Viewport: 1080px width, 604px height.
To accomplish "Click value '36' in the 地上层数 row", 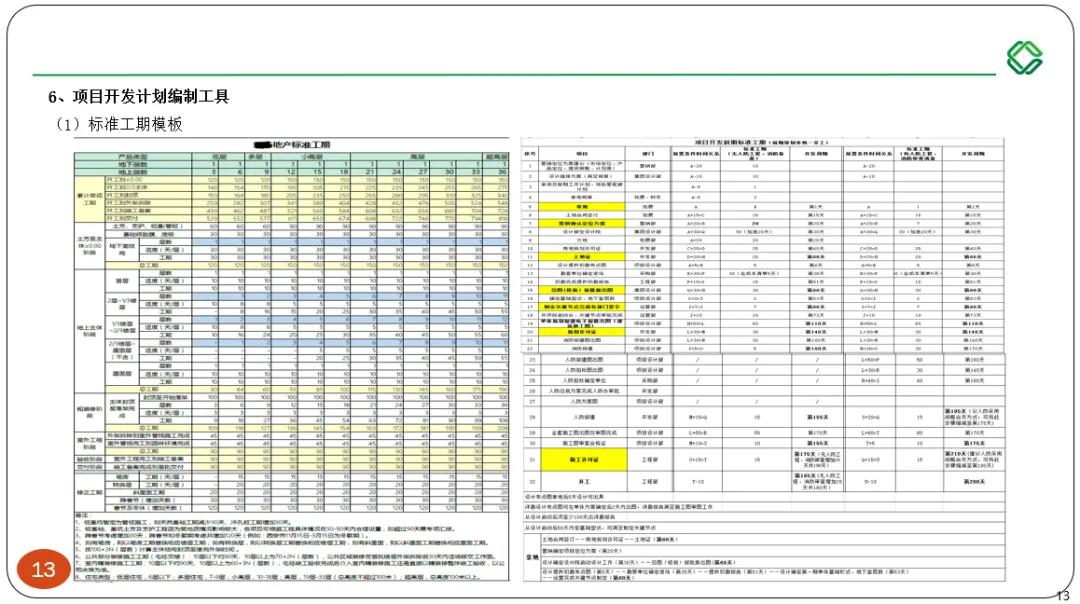I will [502, 171].
